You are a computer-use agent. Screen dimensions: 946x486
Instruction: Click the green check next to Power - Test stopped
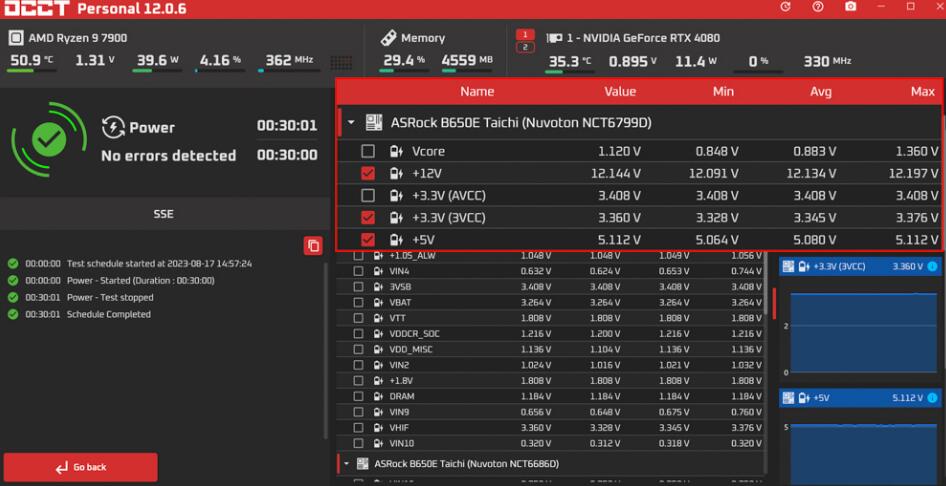pyautogui.click(x=13, y=297)
